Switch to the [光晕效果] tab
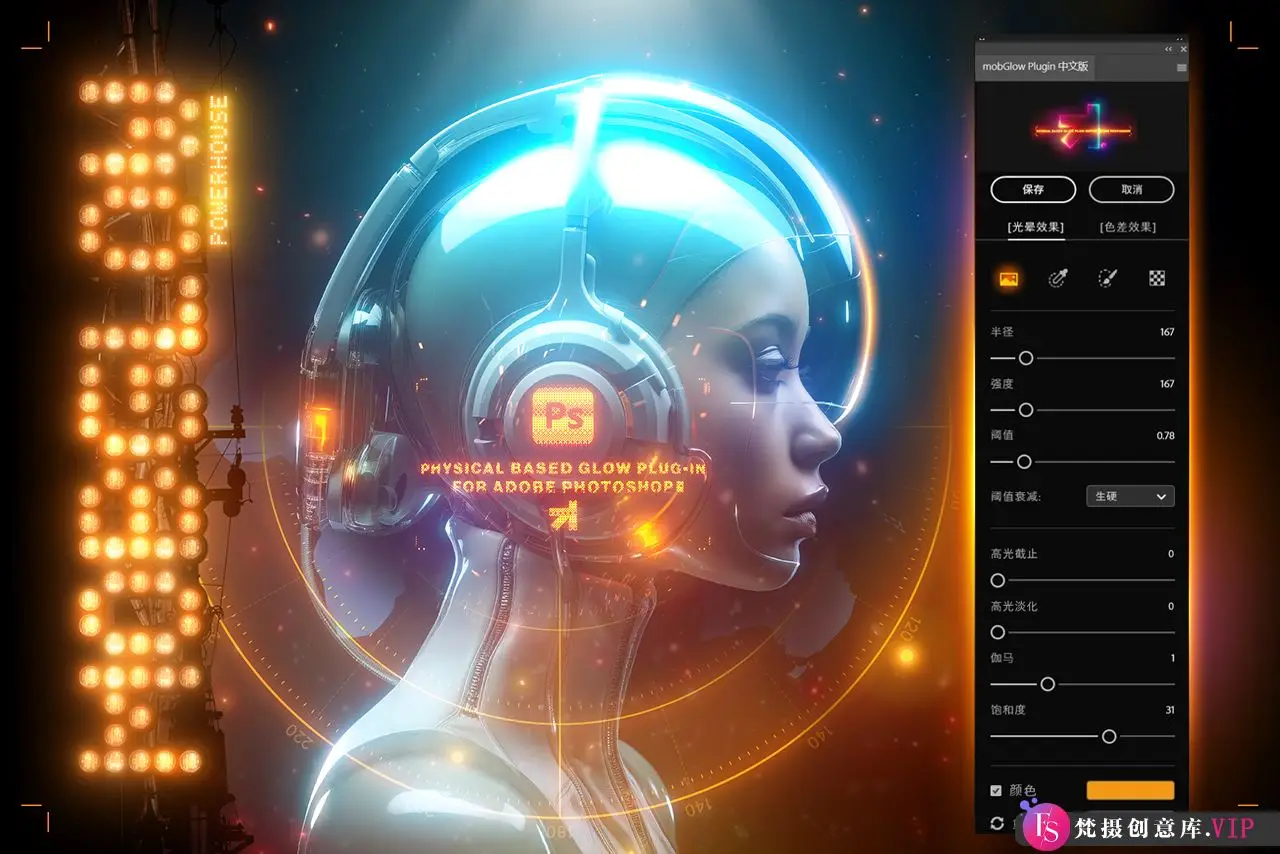 (x=1035, y=227)
